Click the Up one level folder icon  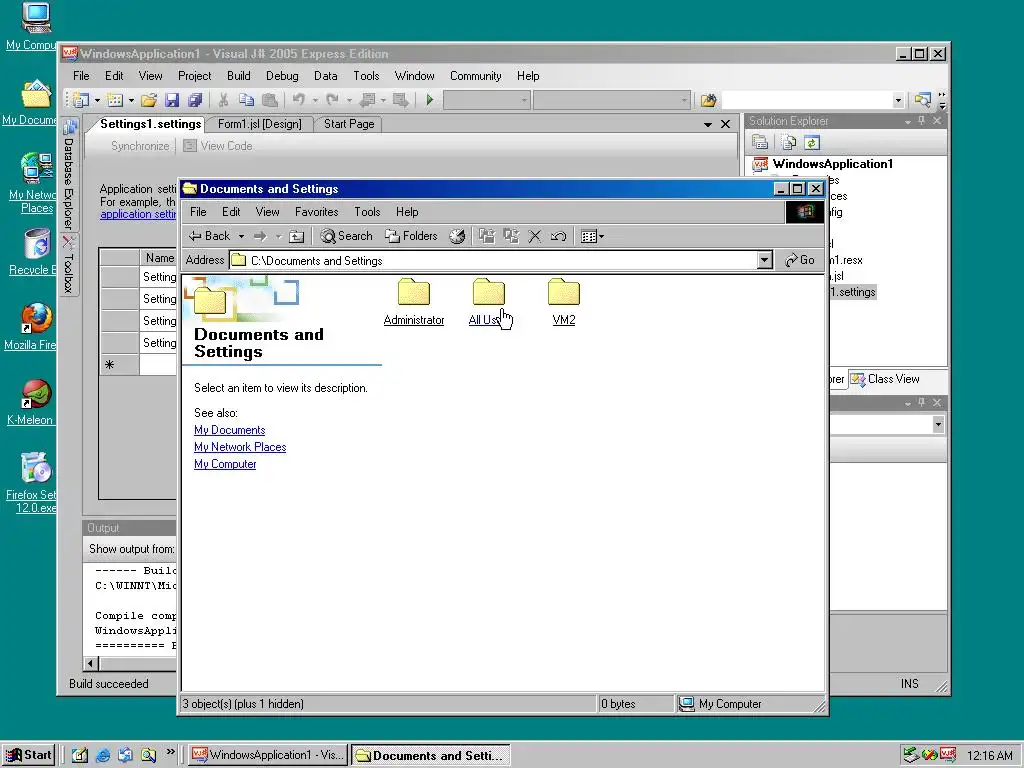pos(296,236)
